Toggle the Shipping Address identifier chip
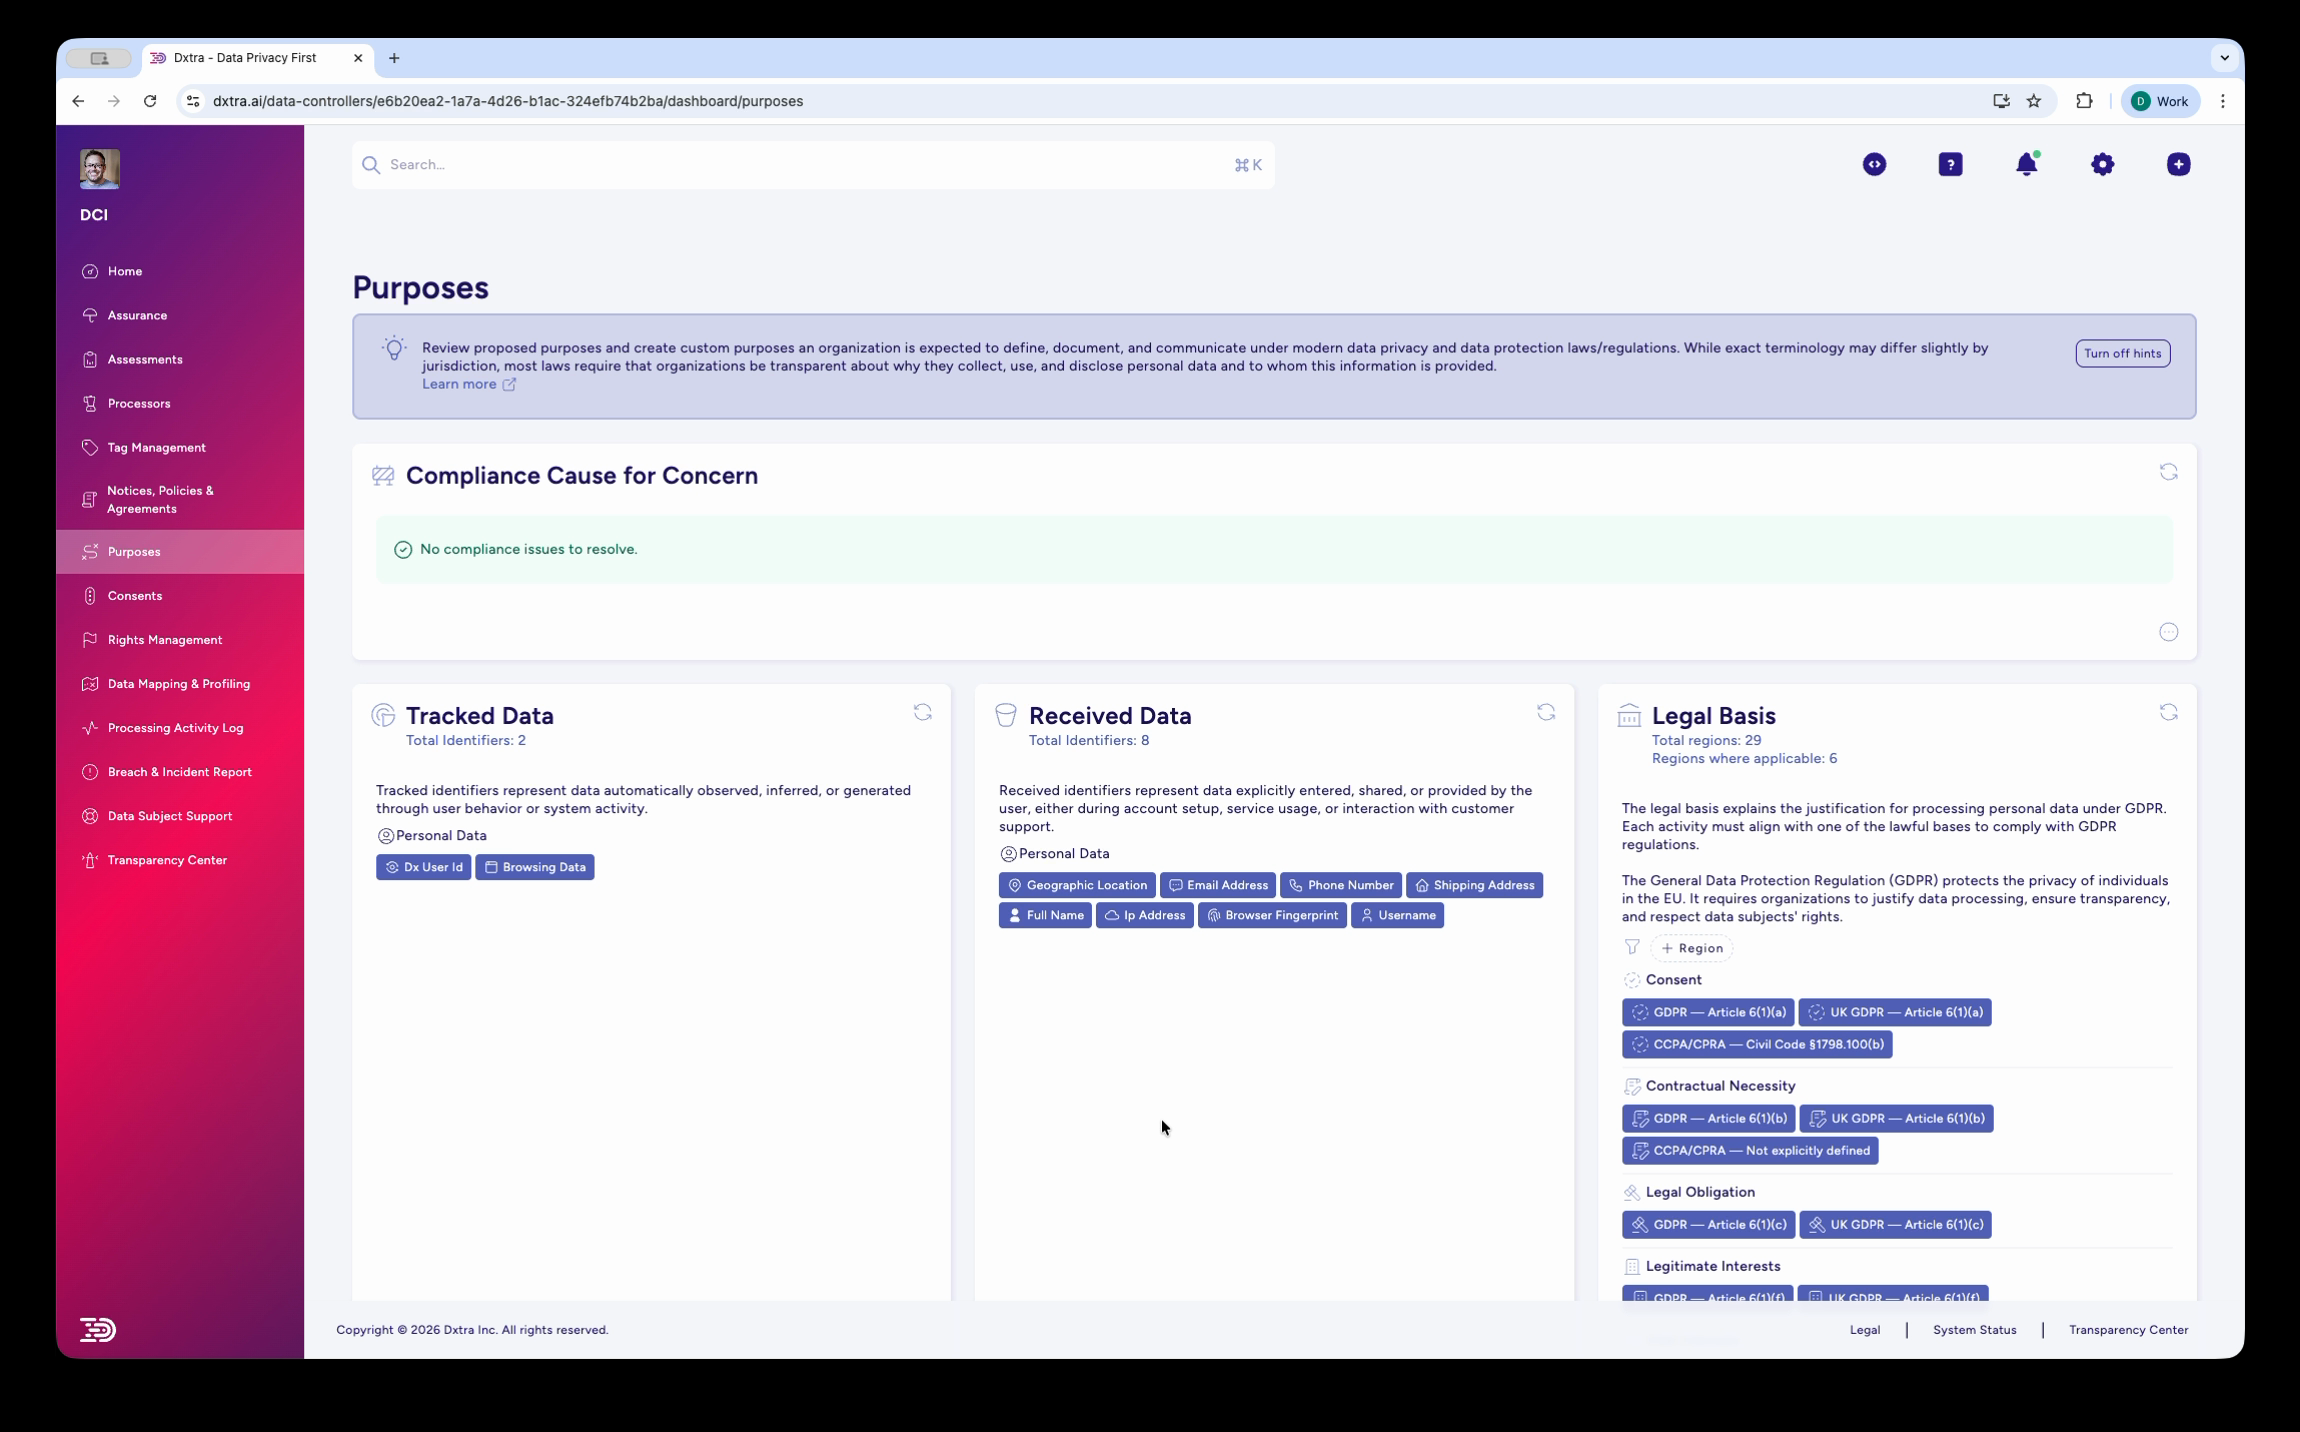 click(1474, 885)
